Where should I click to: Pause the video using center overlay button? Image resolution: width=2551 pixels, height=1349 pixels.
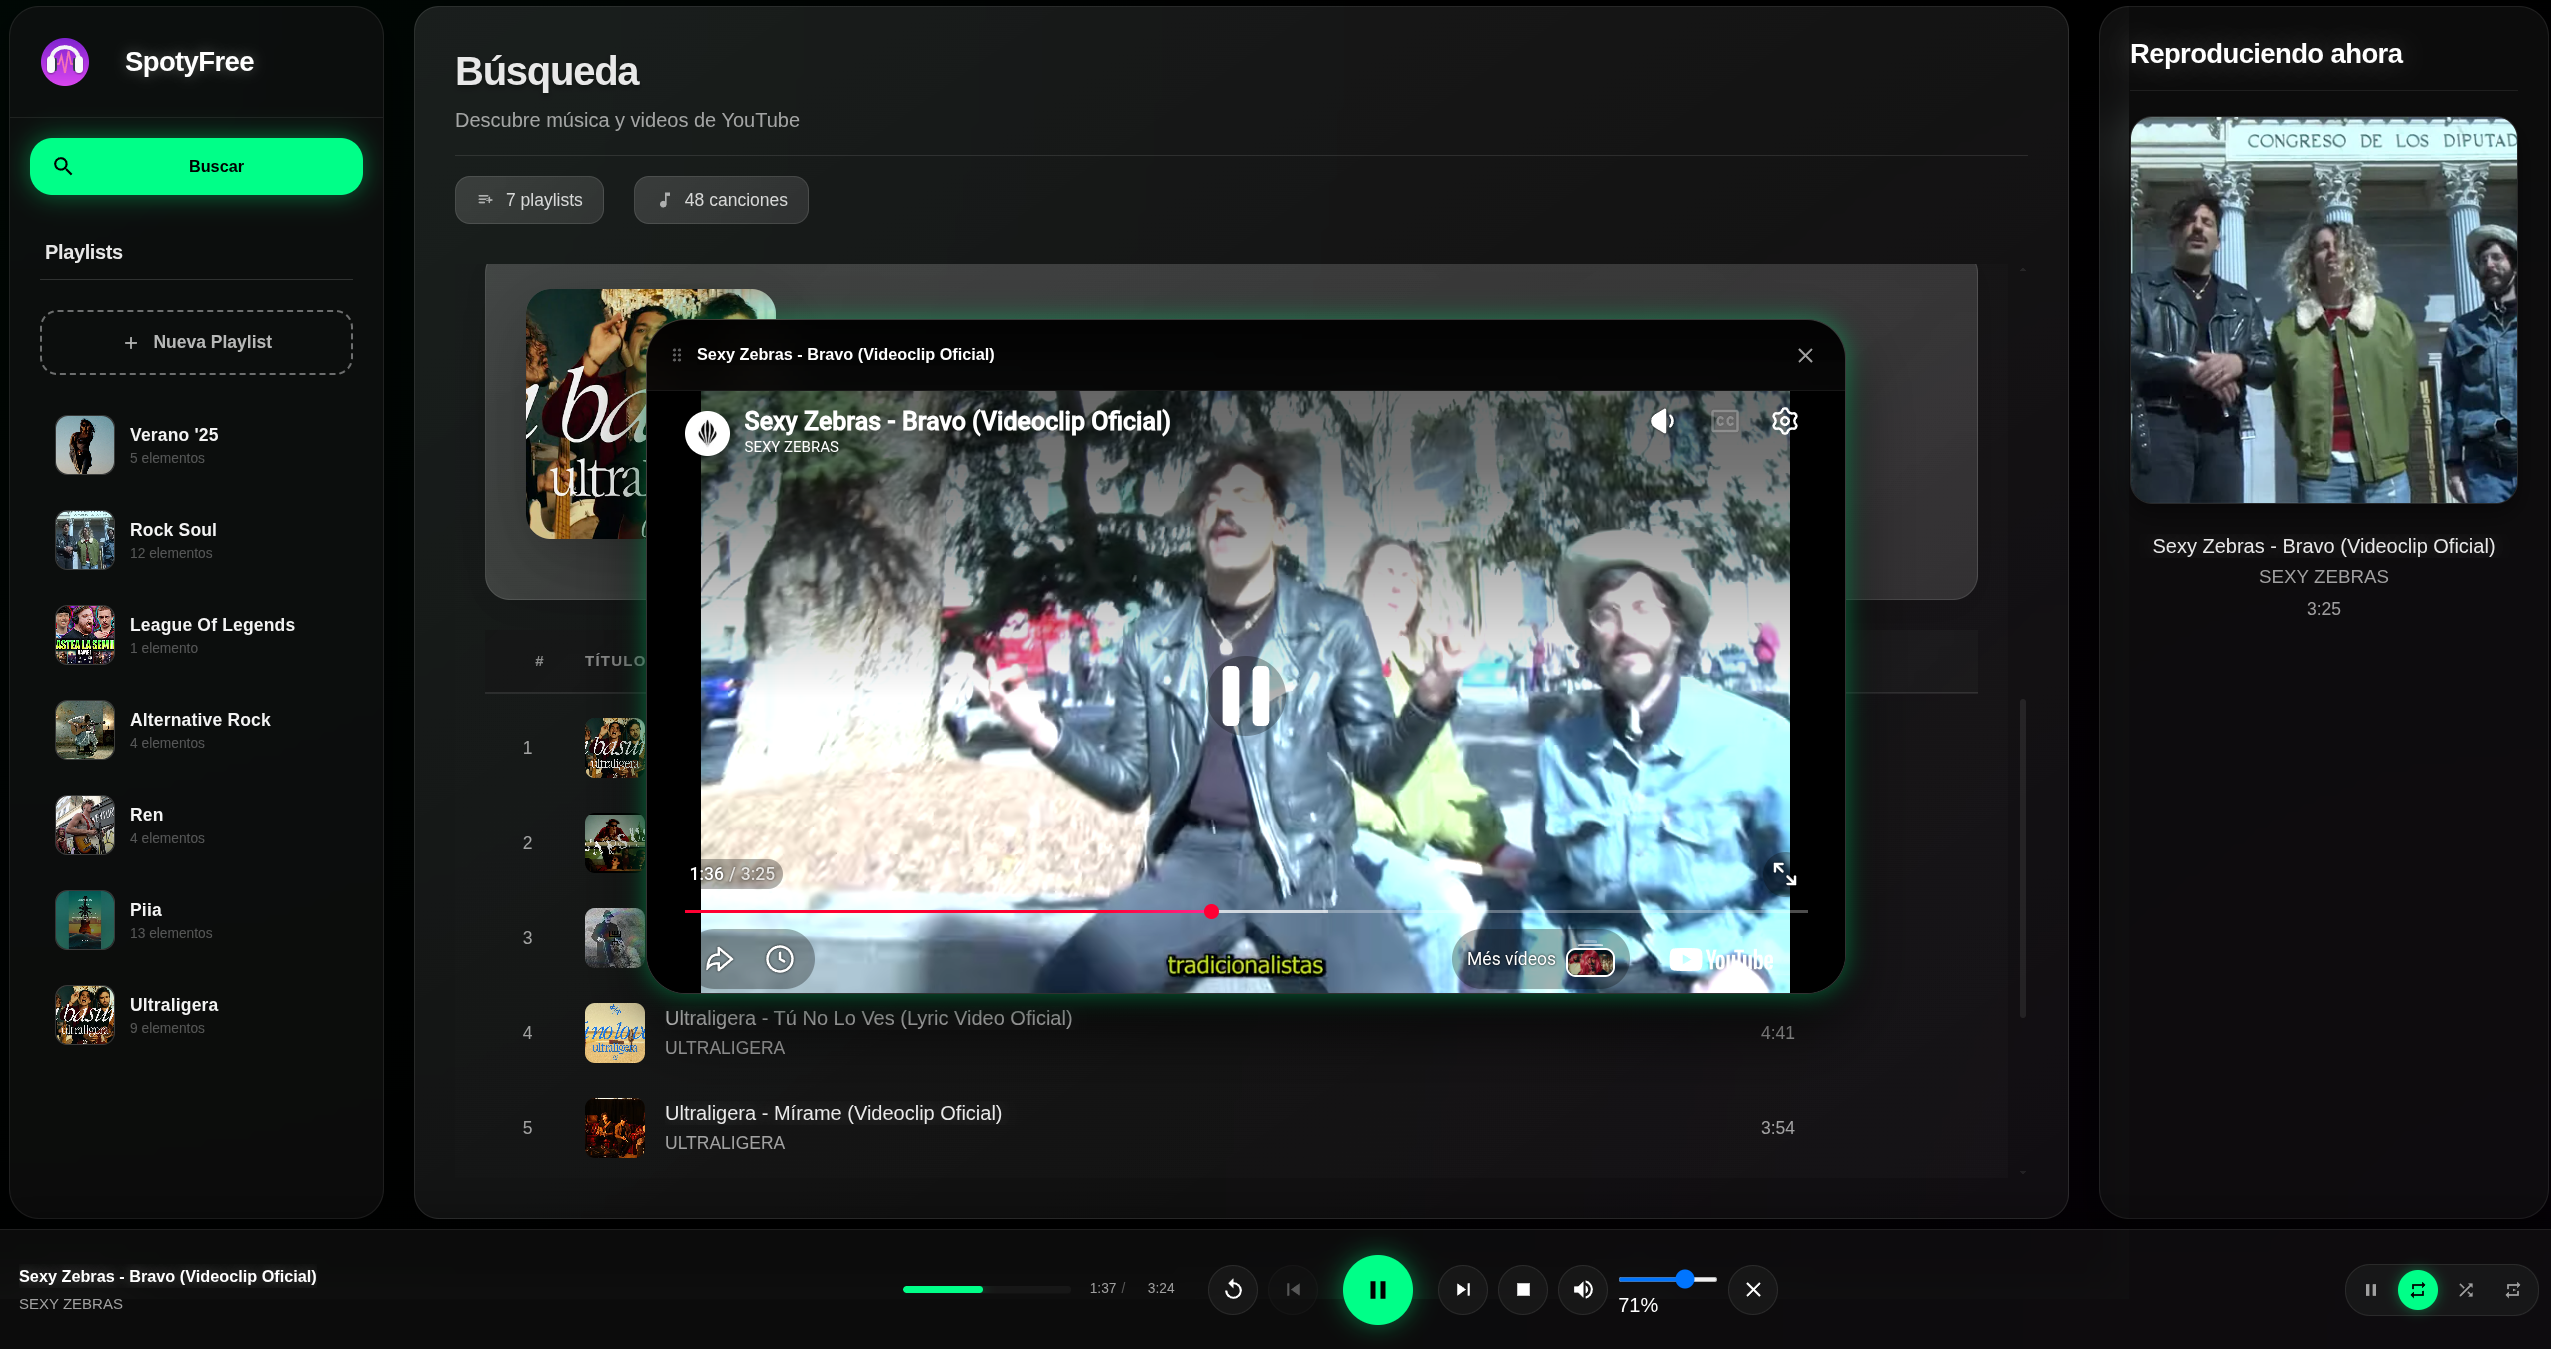click(1246, 696)
